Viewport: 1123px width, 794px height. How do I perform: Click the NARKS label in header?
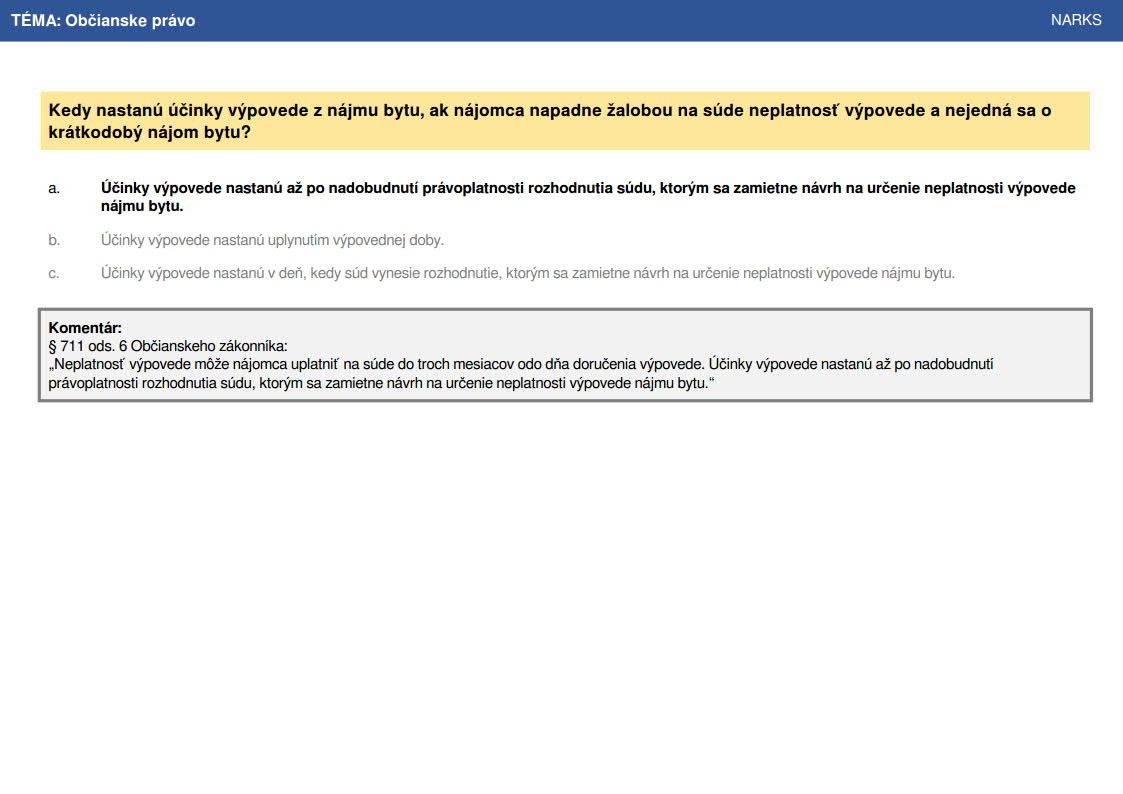(x=1076, y=20)
